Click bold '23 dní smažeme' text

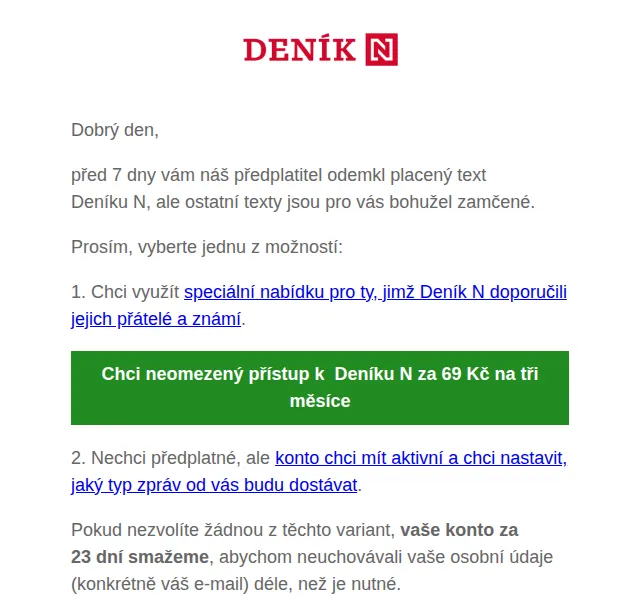[140, 557]
